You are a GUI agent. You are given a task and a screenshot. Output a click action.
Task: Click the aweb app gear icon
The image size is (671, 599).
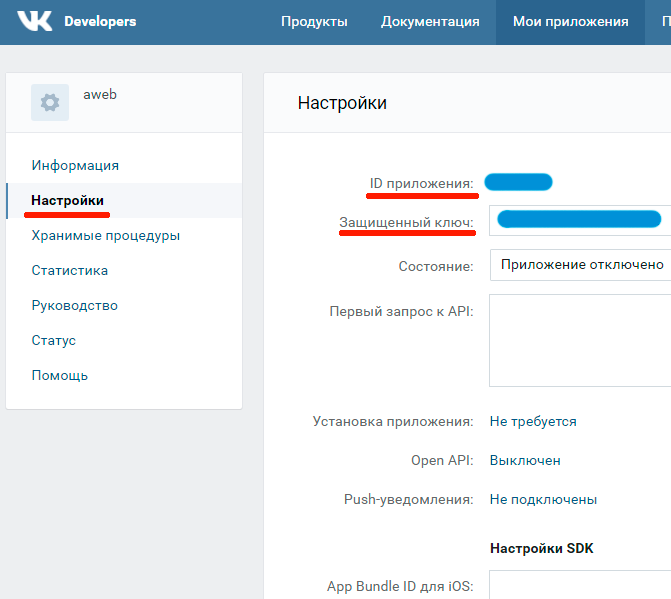click(50, 102)
